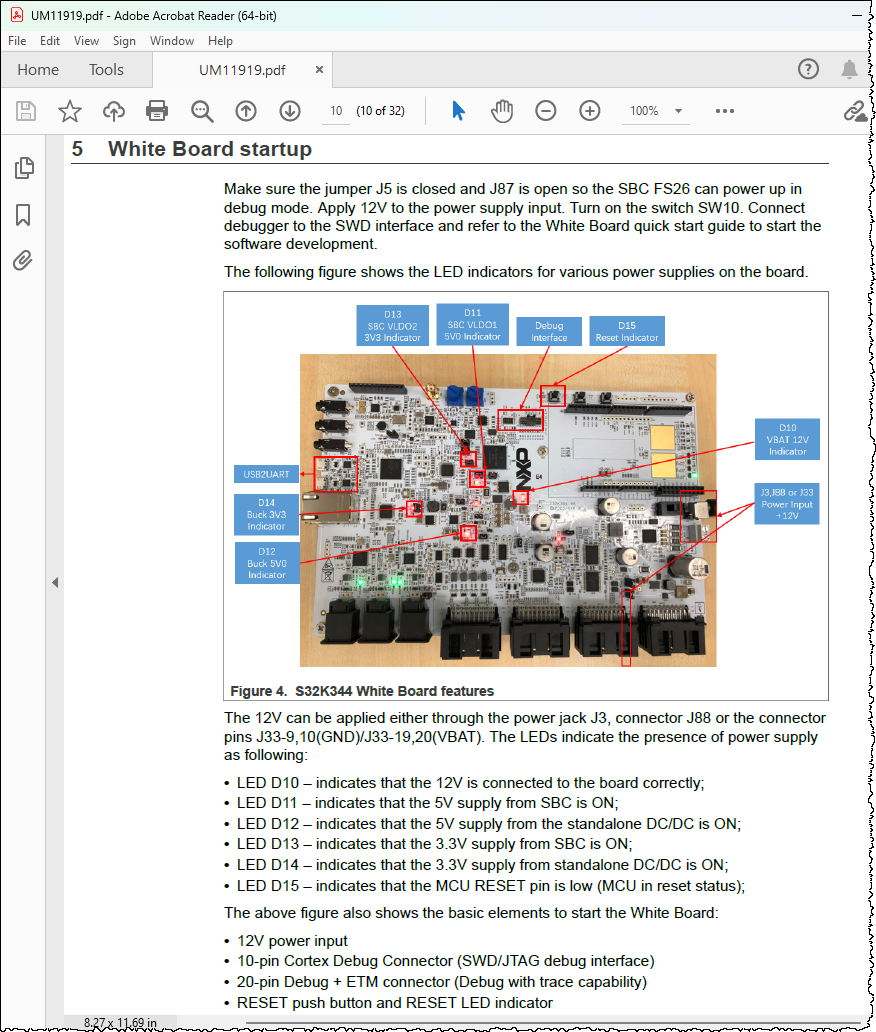Open the View menu
The height and width of the screenshot is (1032, 876).
coord(86,41)
